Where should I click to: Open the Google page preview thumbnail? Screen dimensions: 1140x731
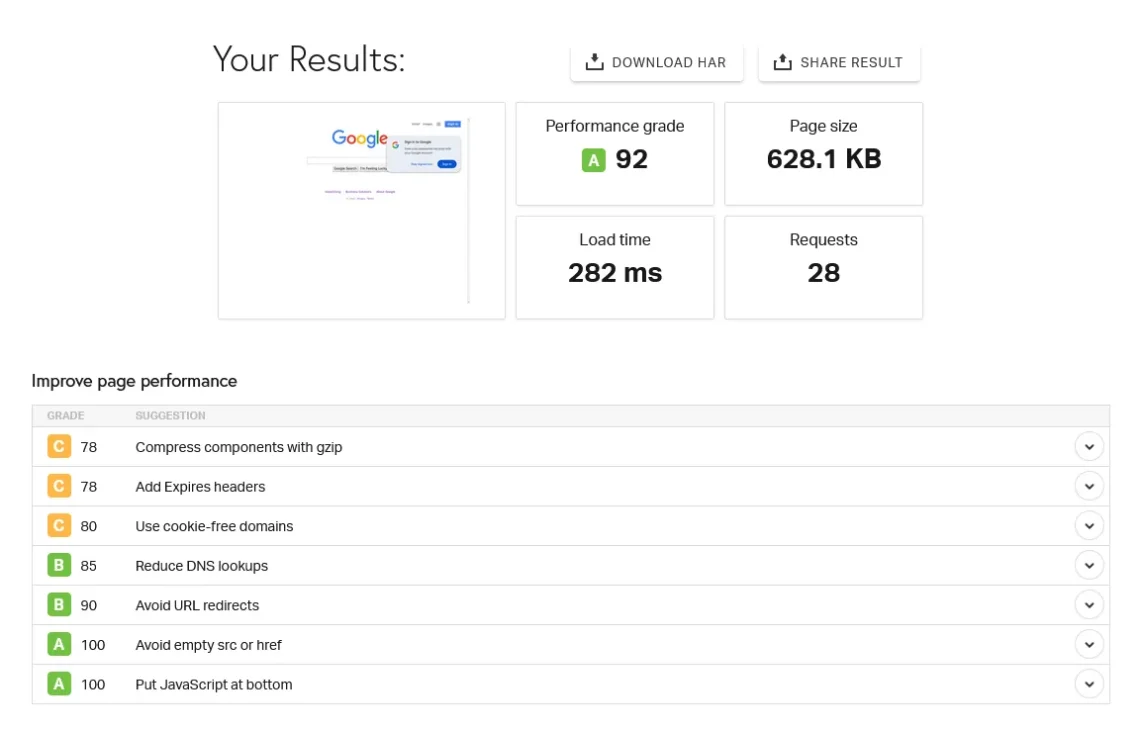tap(360, 209)
